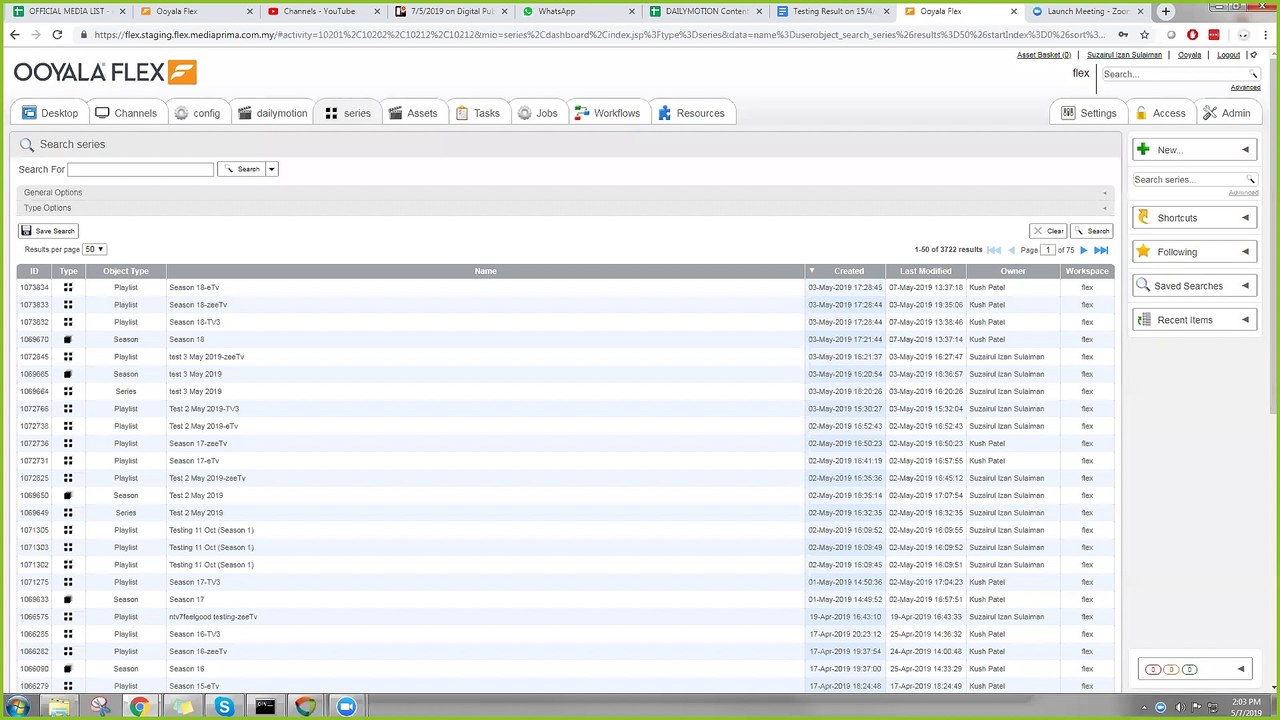
Task: Click the Search button beside Search For
Action: 241,169
